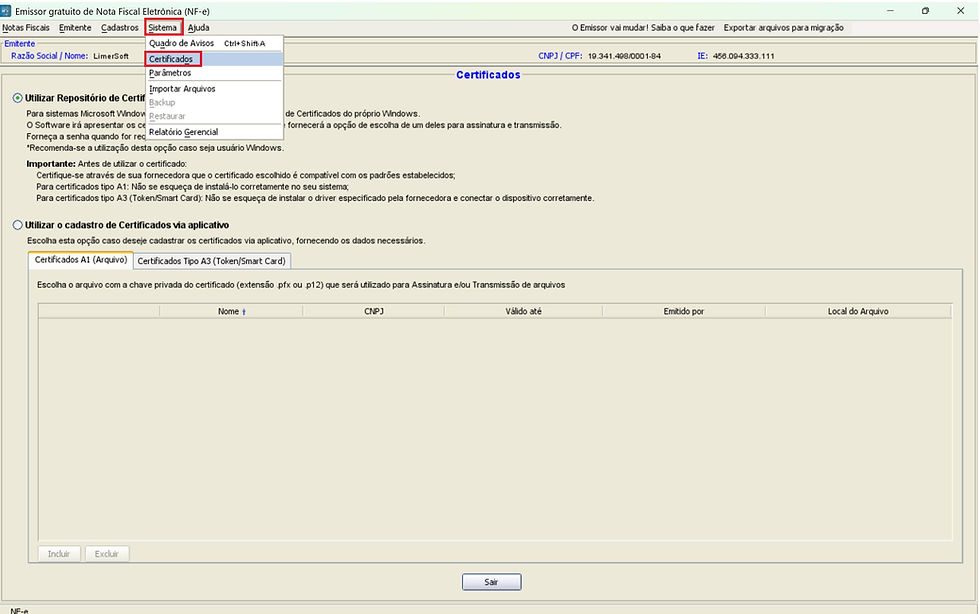The width and height of the screenshot is (980, 614).
Task: Open the Cadastros menu
Action: tap(119, 28)
